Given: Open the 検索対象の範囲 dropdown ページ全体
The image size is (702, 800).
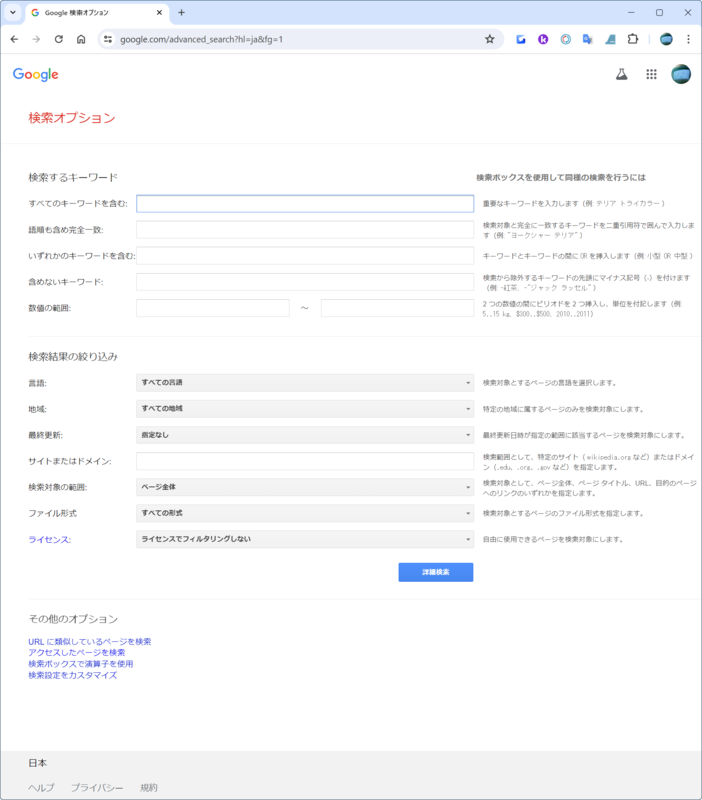Looking at the screenshot, I should (x=305, y=487).
